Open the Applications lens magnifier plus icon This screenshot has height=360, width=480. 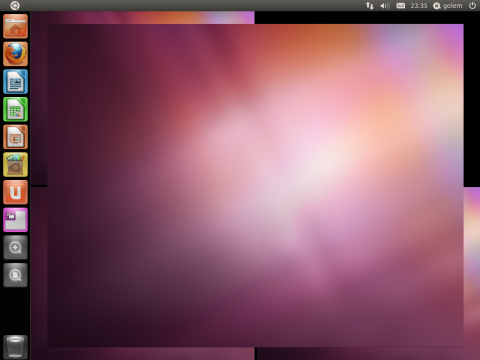[15, 248]
